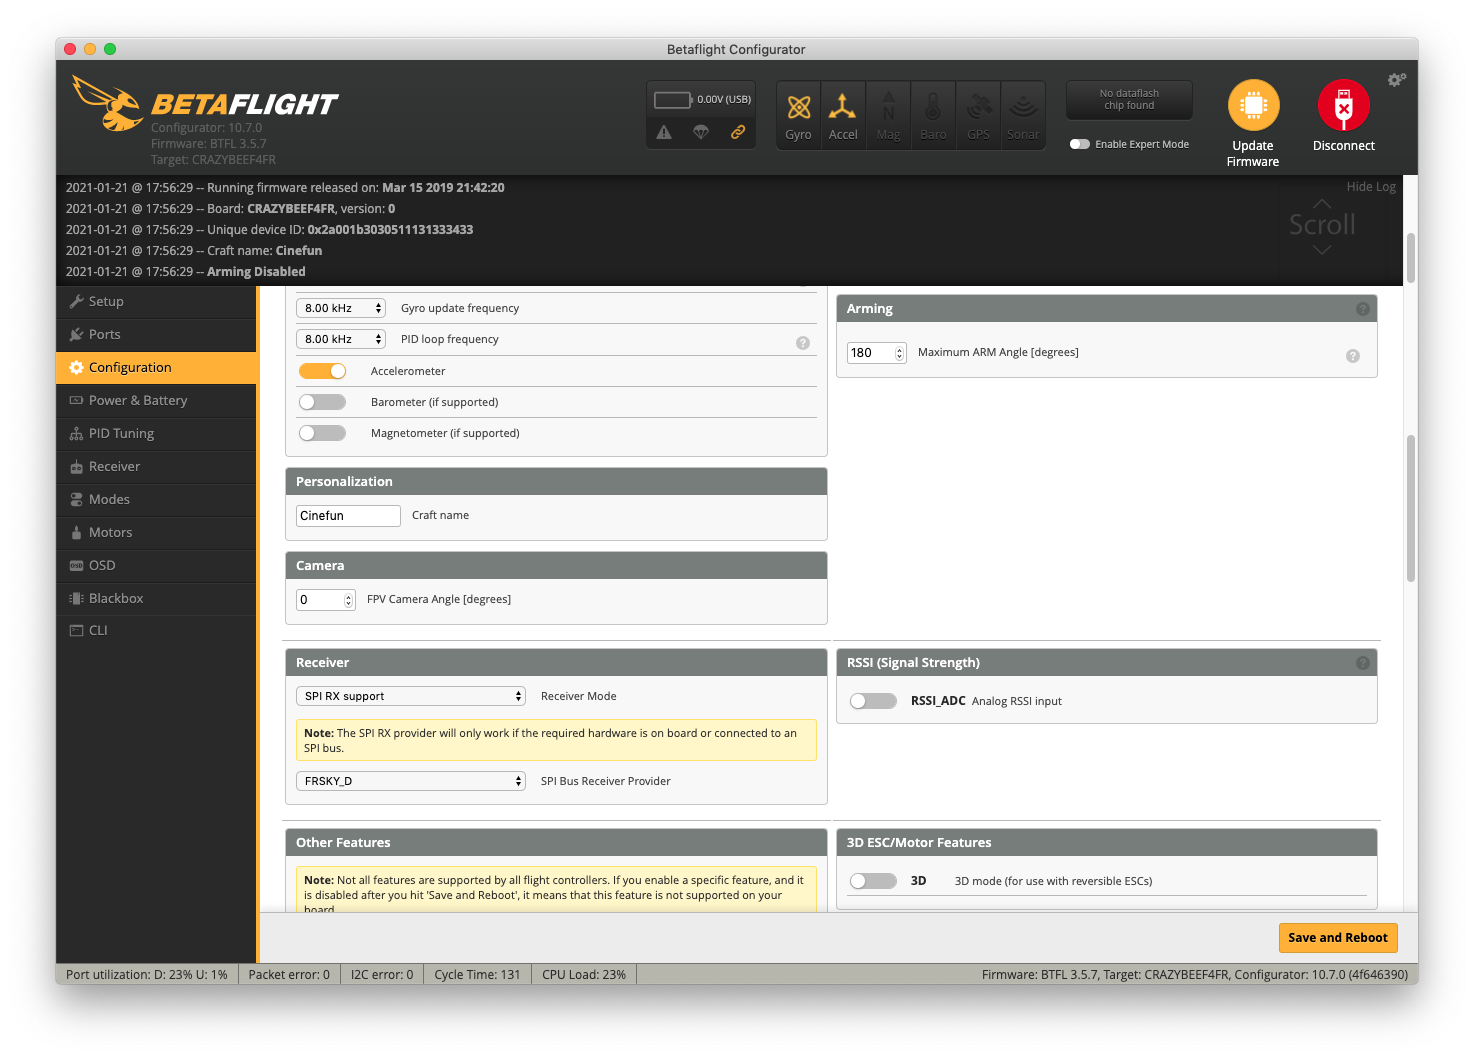Open help icon in Arming header
The width and height of the screenshot is (1474, 1058).
1362,309
